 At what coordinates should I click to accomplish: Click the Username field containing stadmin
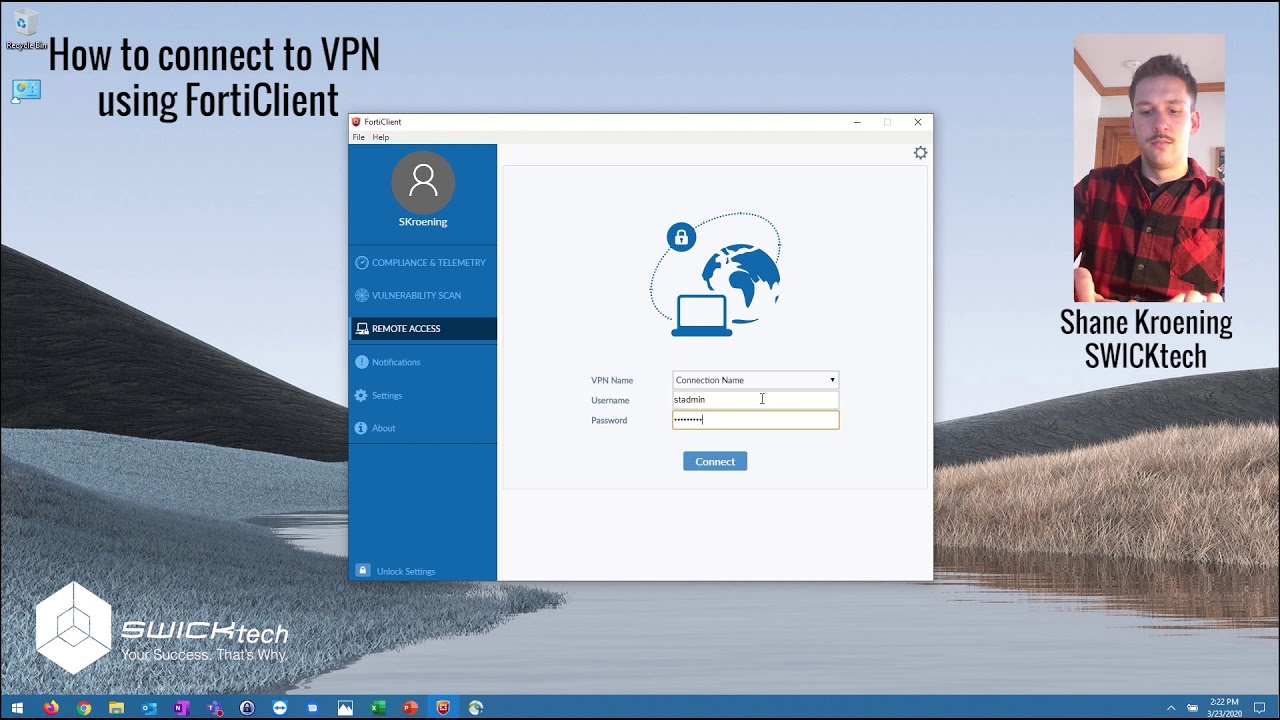(755, 400)
